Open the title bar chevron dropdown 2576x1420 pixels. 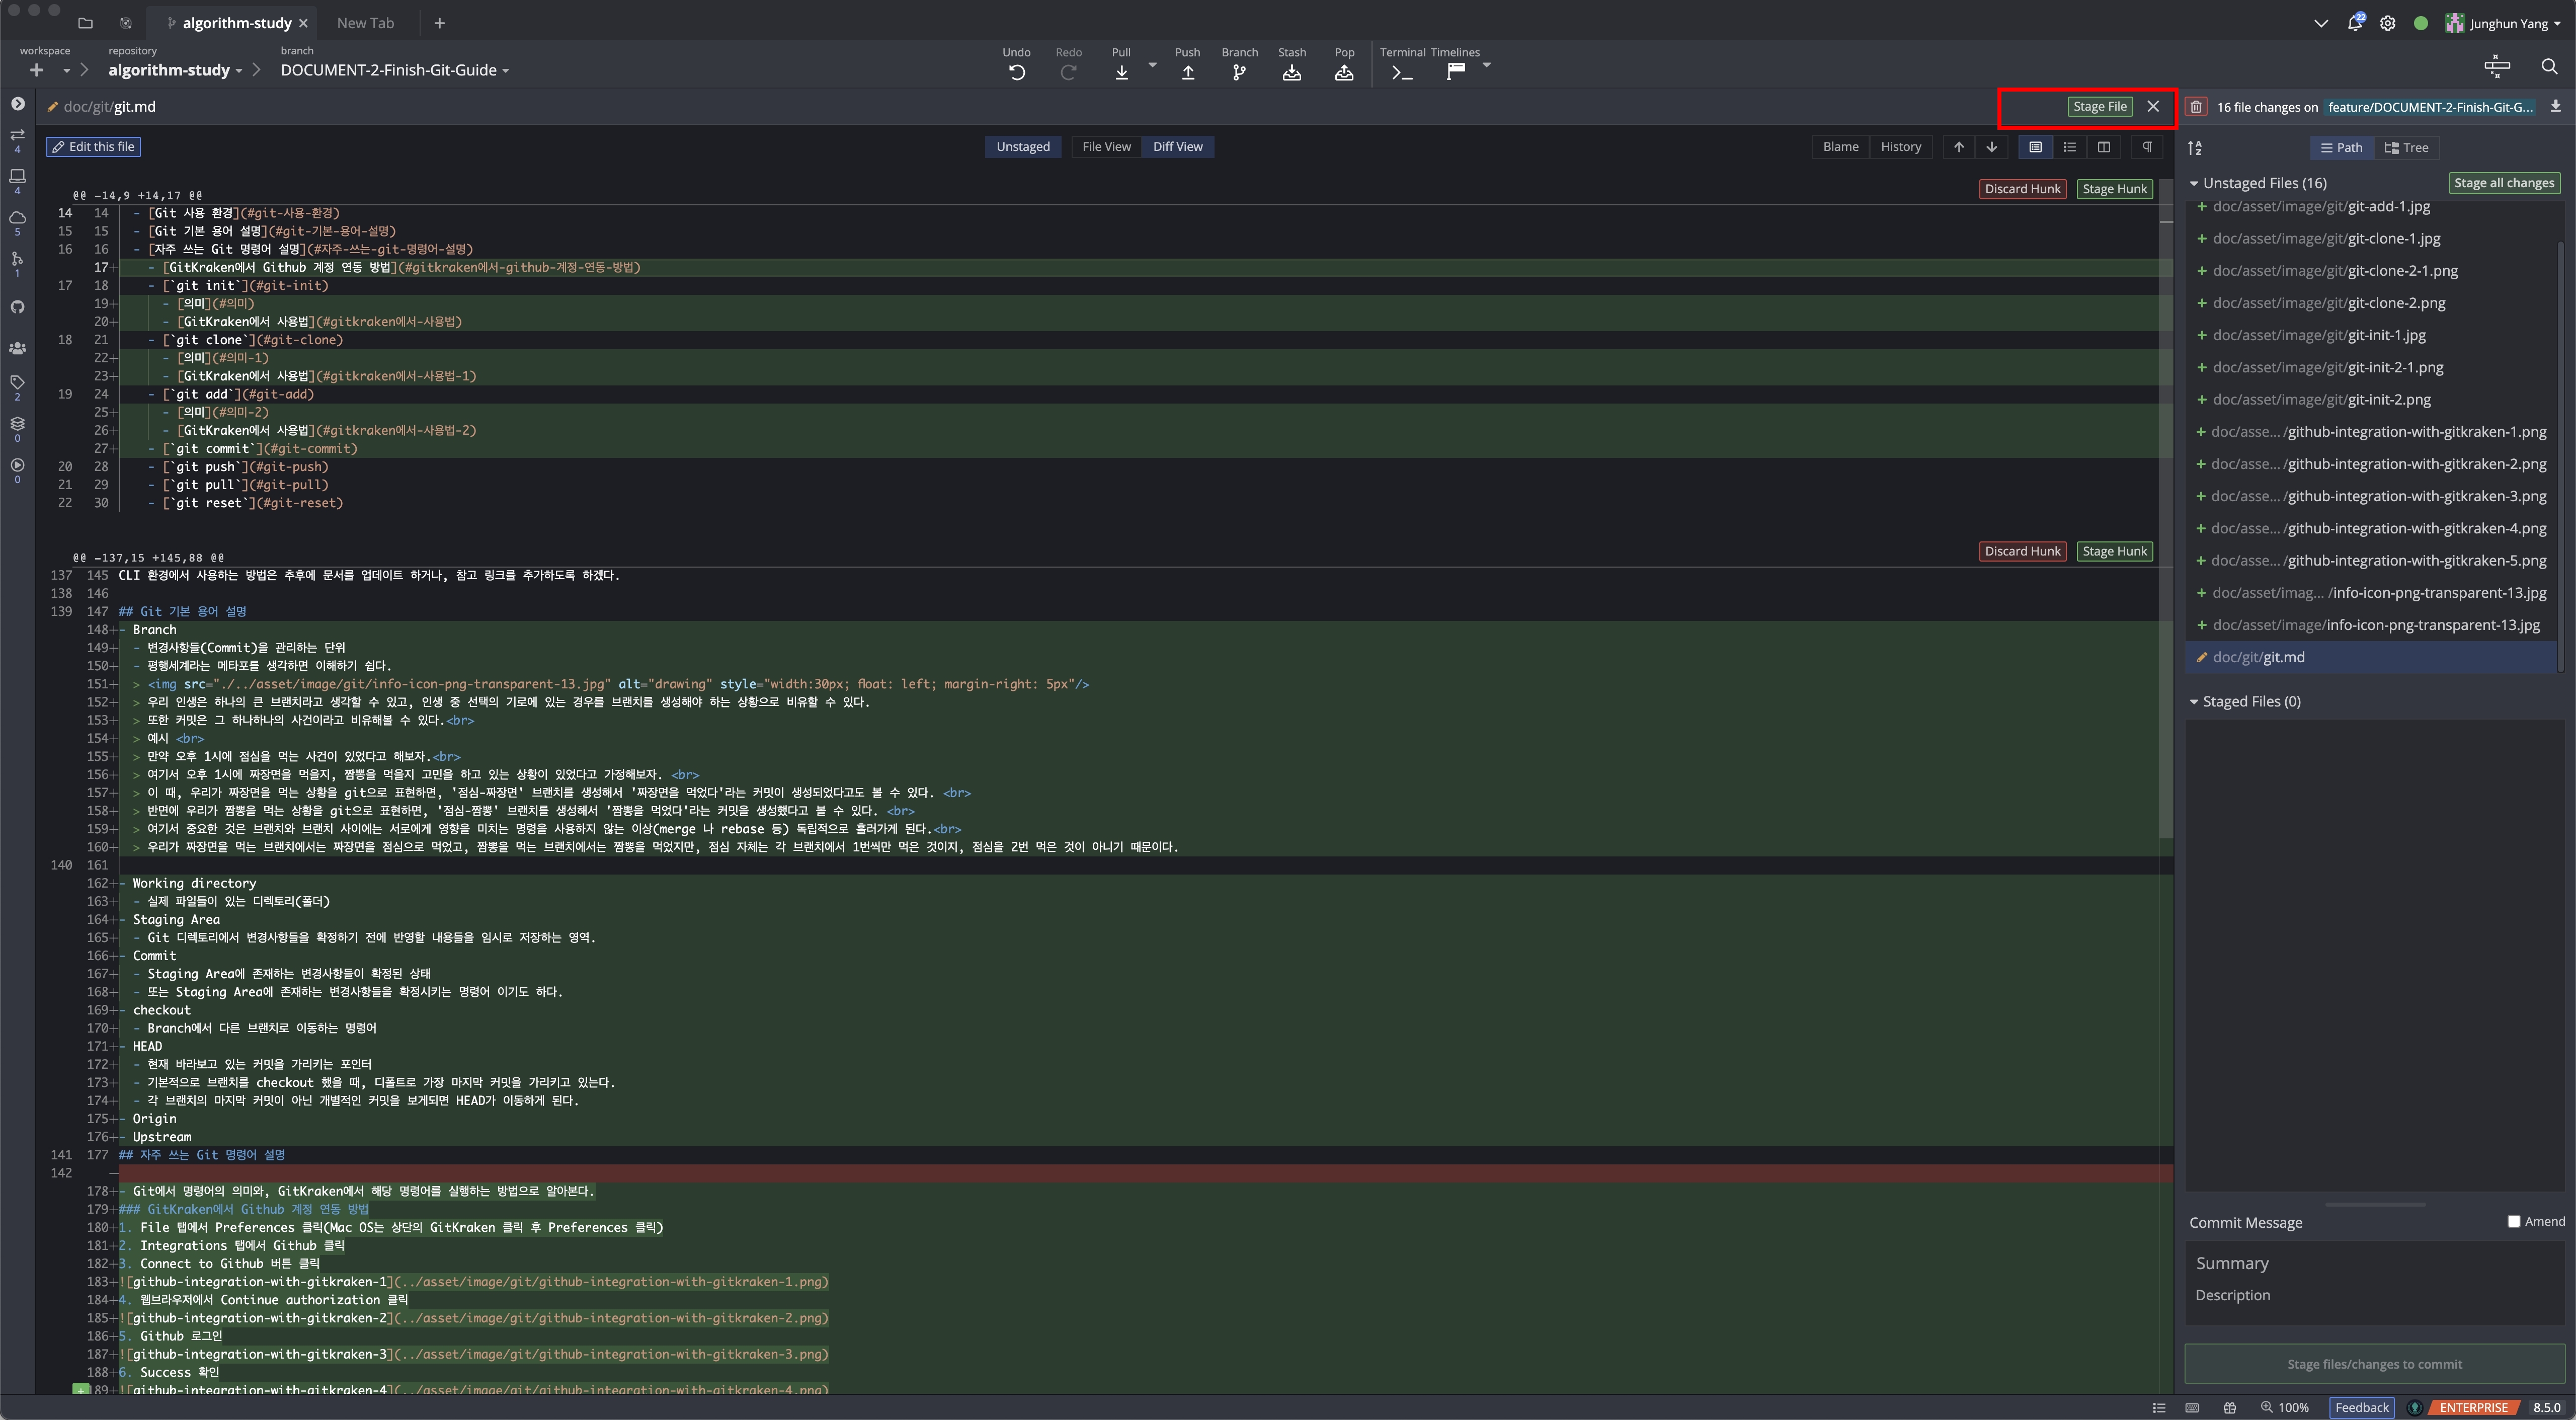(2320, 23)
